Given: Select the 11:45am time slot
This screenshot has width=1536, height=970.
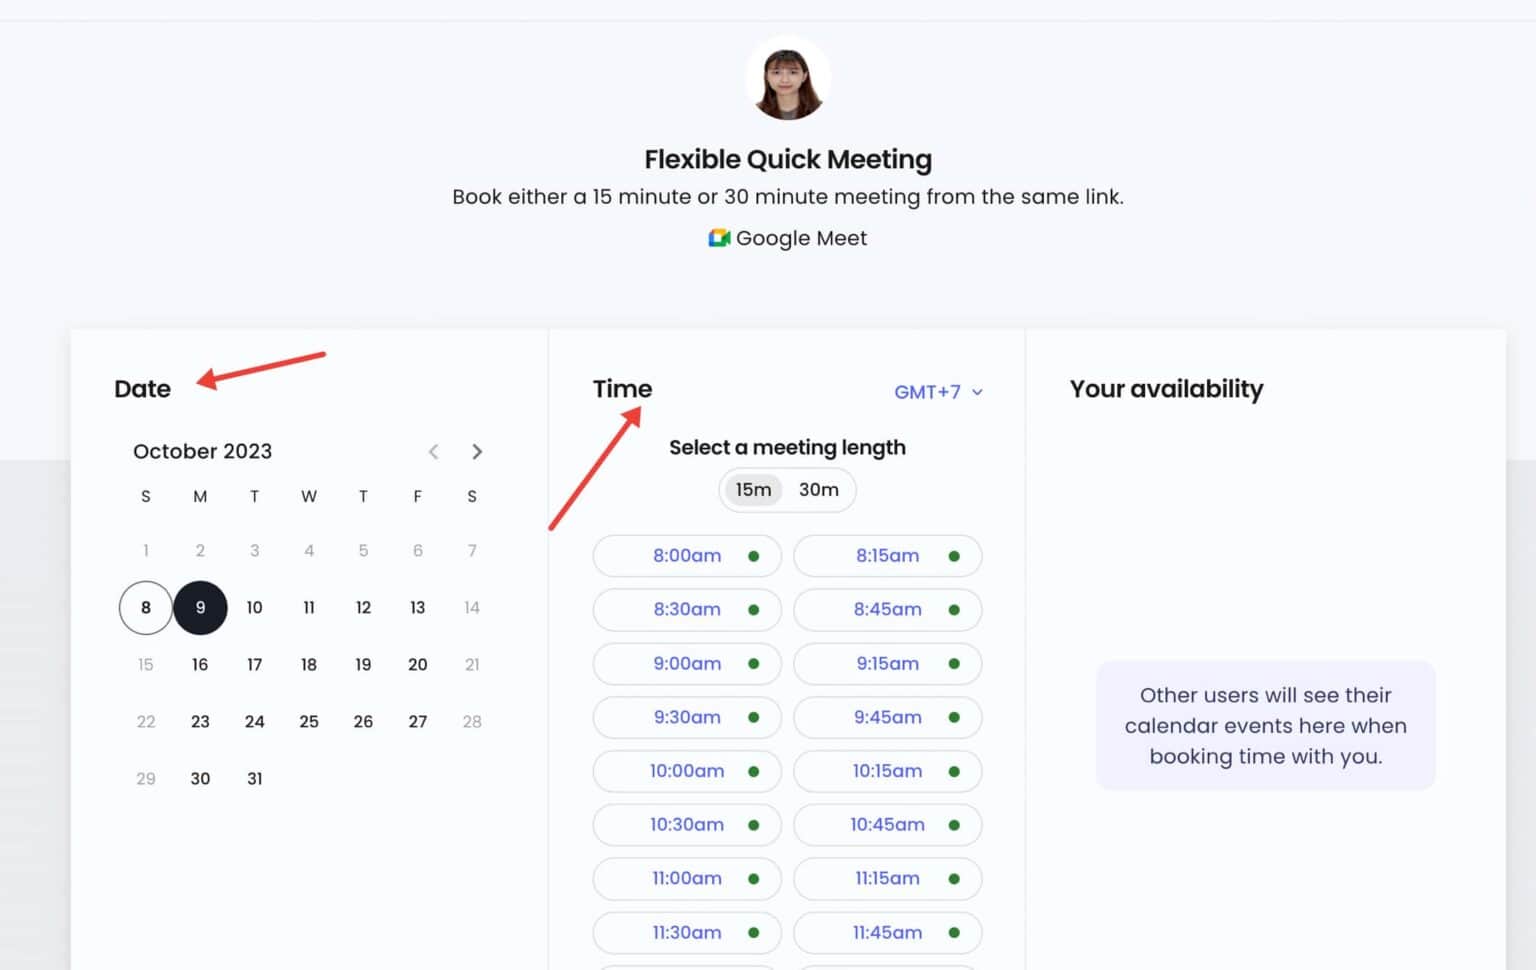Looking at the screenshot, I should pyautogui.click(x=887, y=933).
